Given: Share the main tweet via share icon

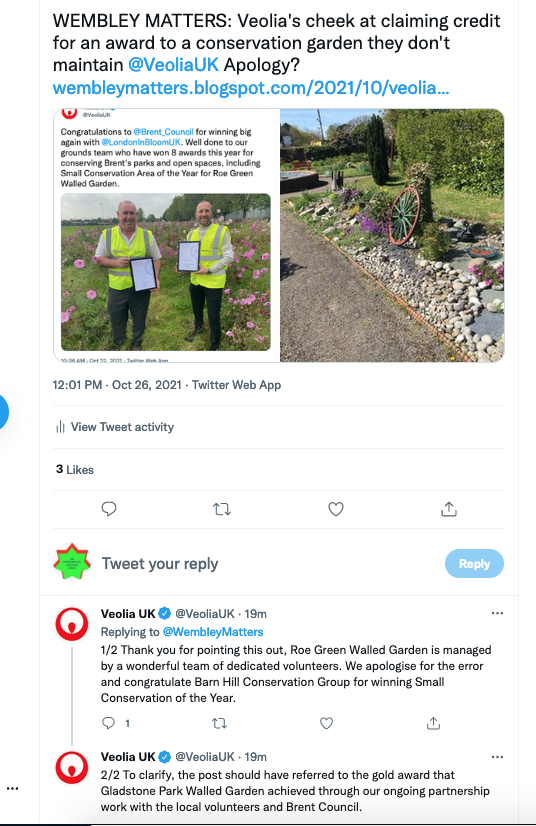Looking at the screenshot, I should (x=449, y=509).
